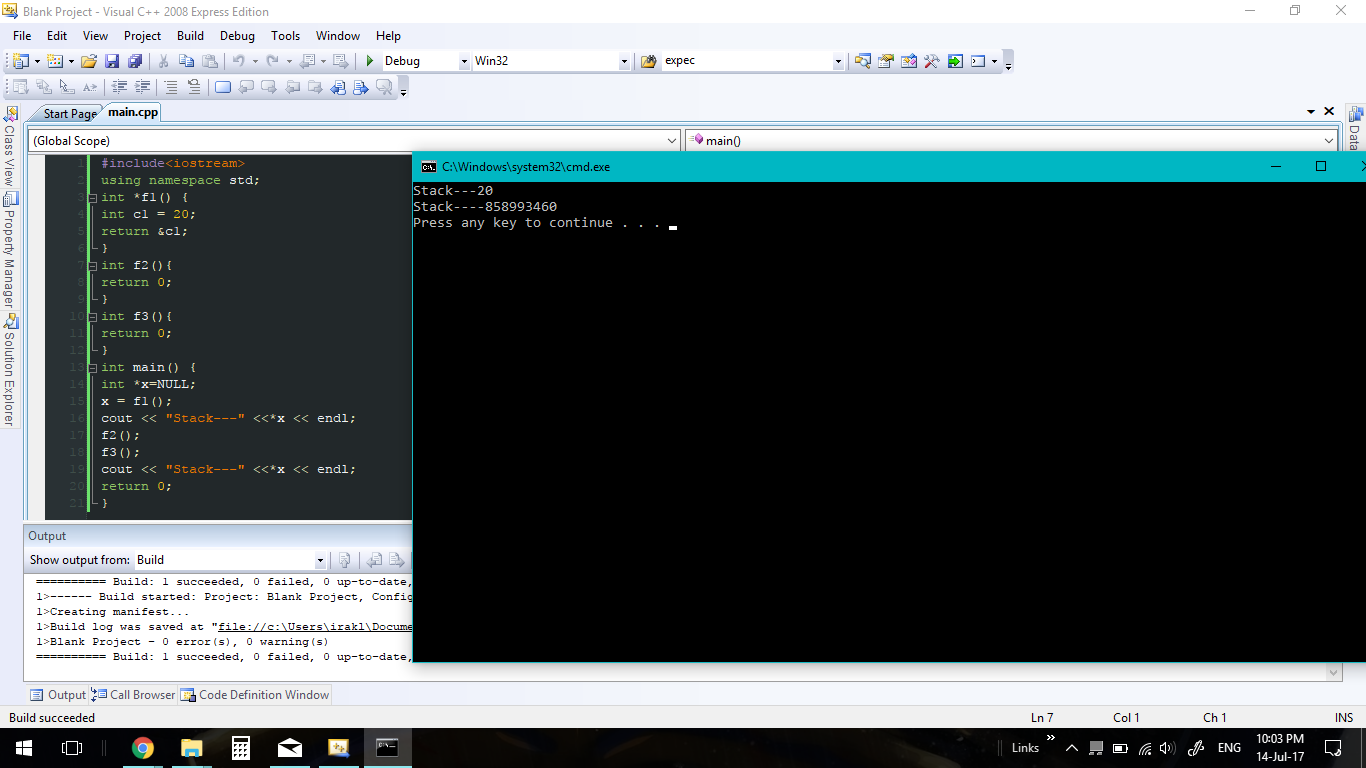This screenshot has width=1366, height=768.
Task: Open a file with the folder icon
Action: coord(89,61)
